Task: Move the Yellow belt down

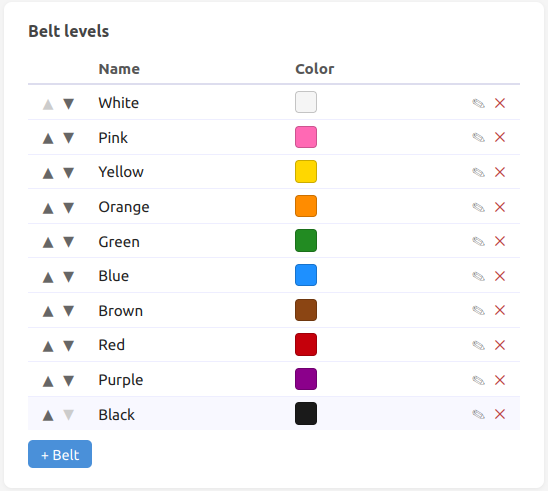Action: pos(68,173)
